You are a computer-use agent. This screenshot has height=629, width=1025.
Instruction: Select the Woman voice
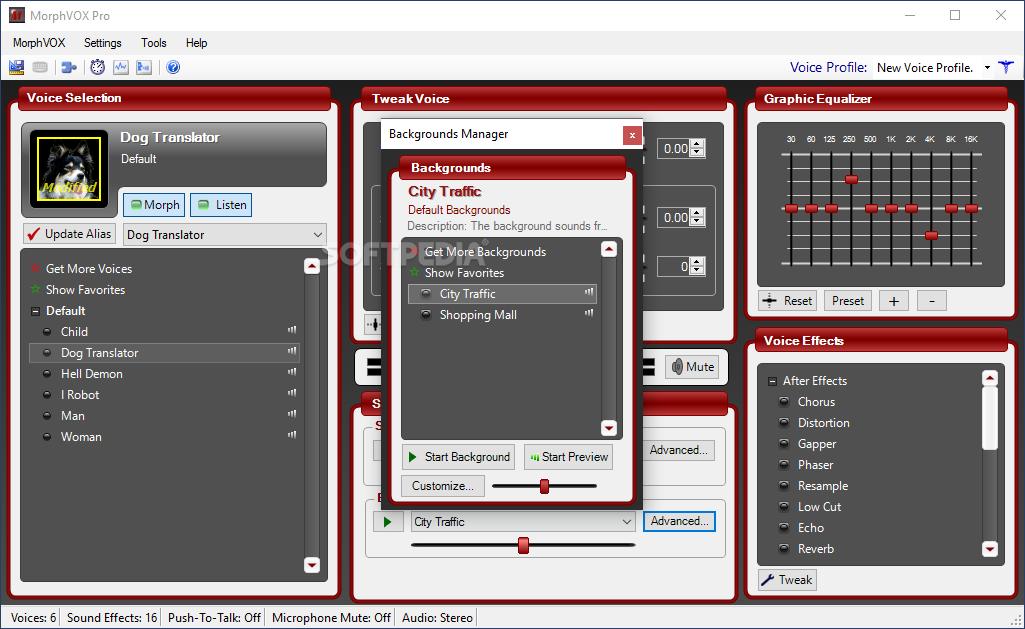(164, 436)
